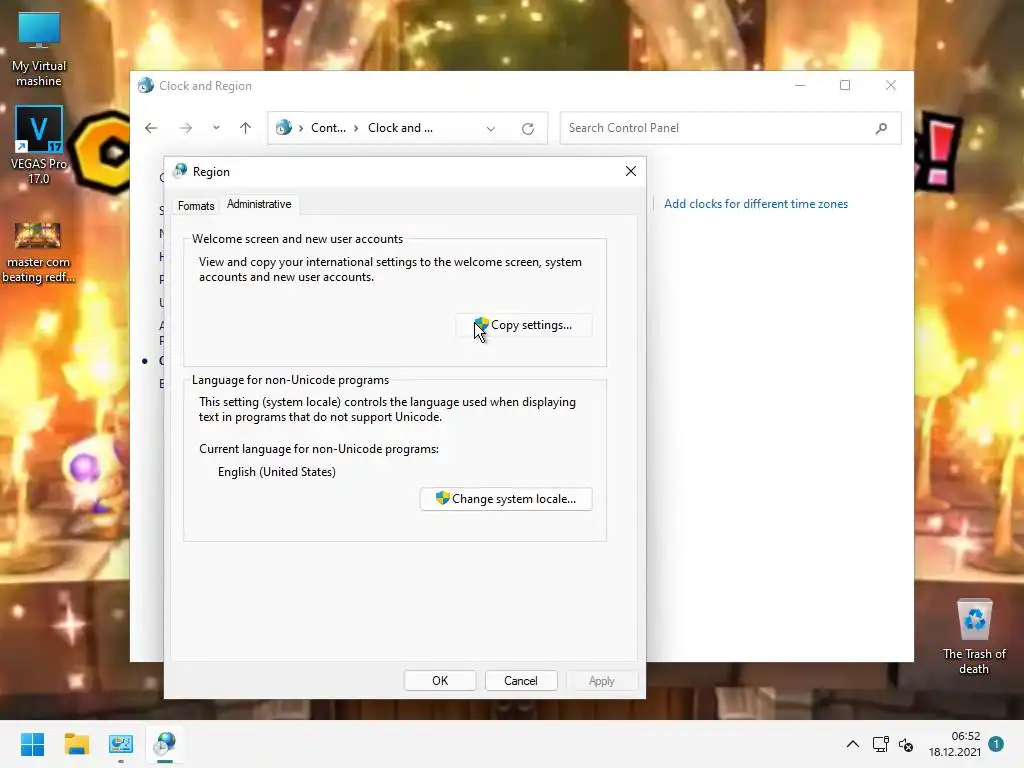Open My Virtual mashine desktop icon
The image size is (1024, 768).
(x=39, y=49)
